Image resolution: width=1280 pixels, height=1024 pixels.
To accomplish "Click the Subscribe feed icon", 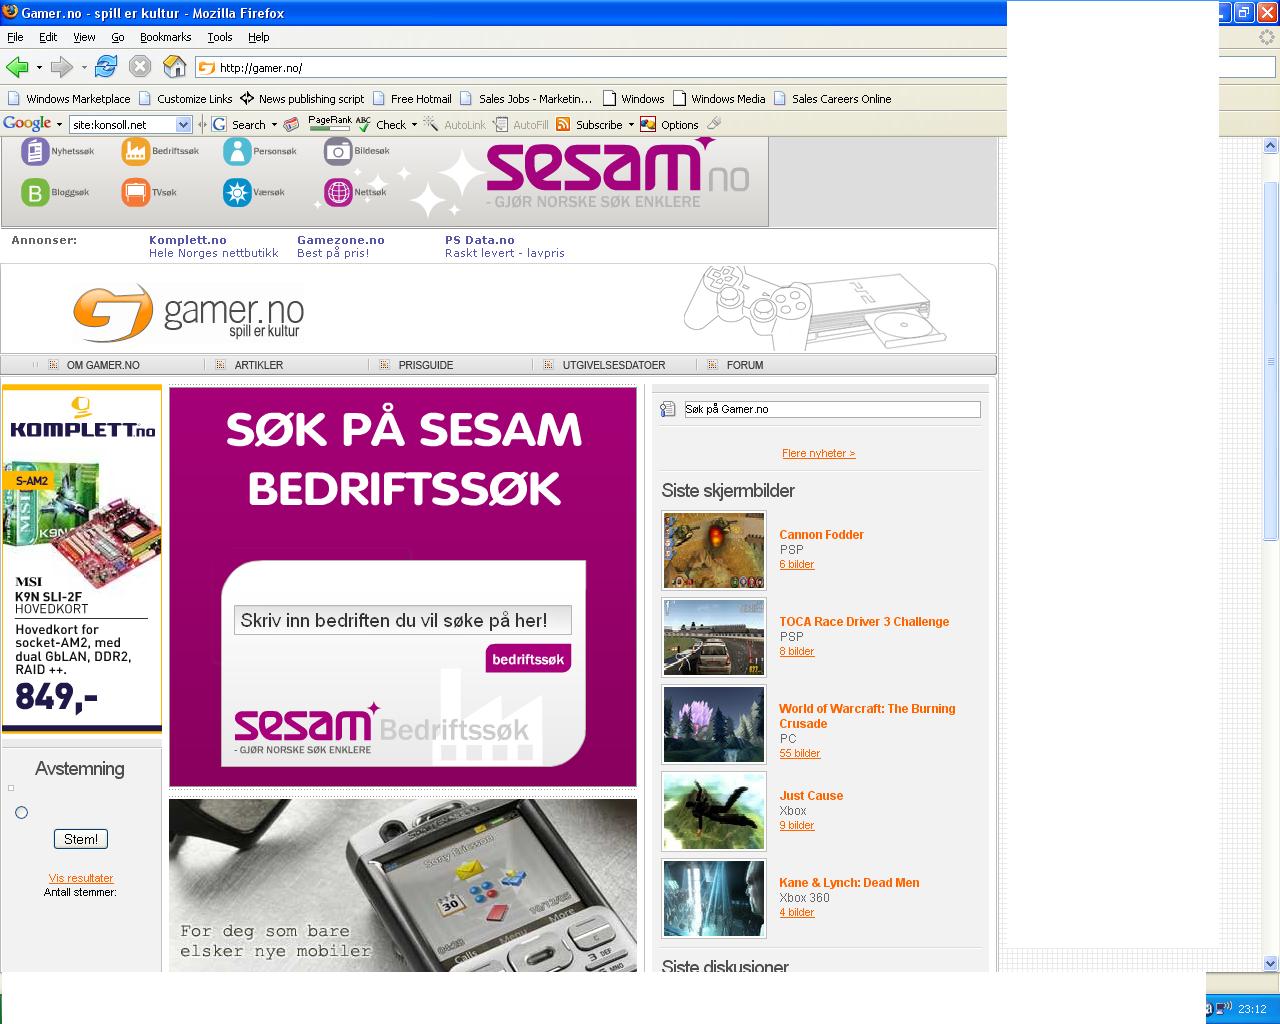I will [x=563, y=124].
